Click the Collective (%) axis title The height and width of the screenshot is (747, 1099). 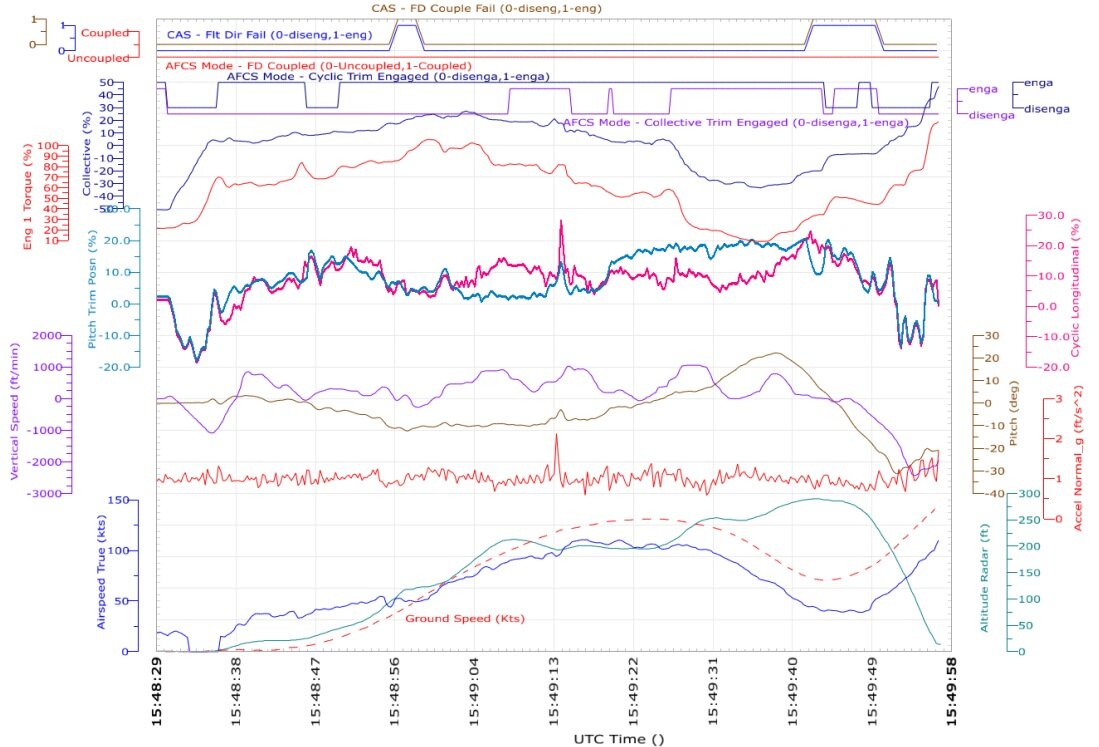coord(87,153)
